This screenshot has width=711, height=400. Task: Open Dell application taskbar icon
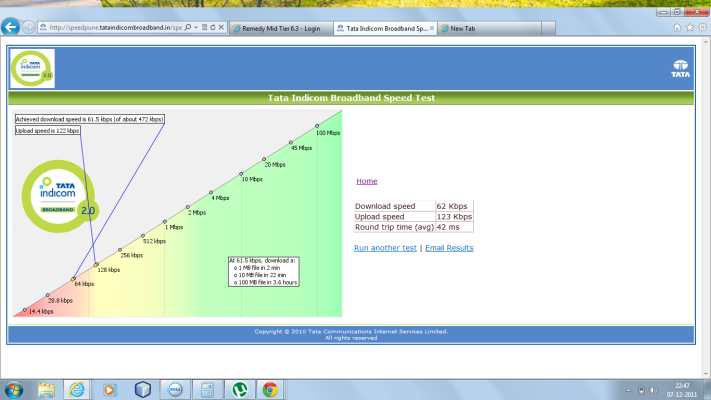click(x=175, y=390)
